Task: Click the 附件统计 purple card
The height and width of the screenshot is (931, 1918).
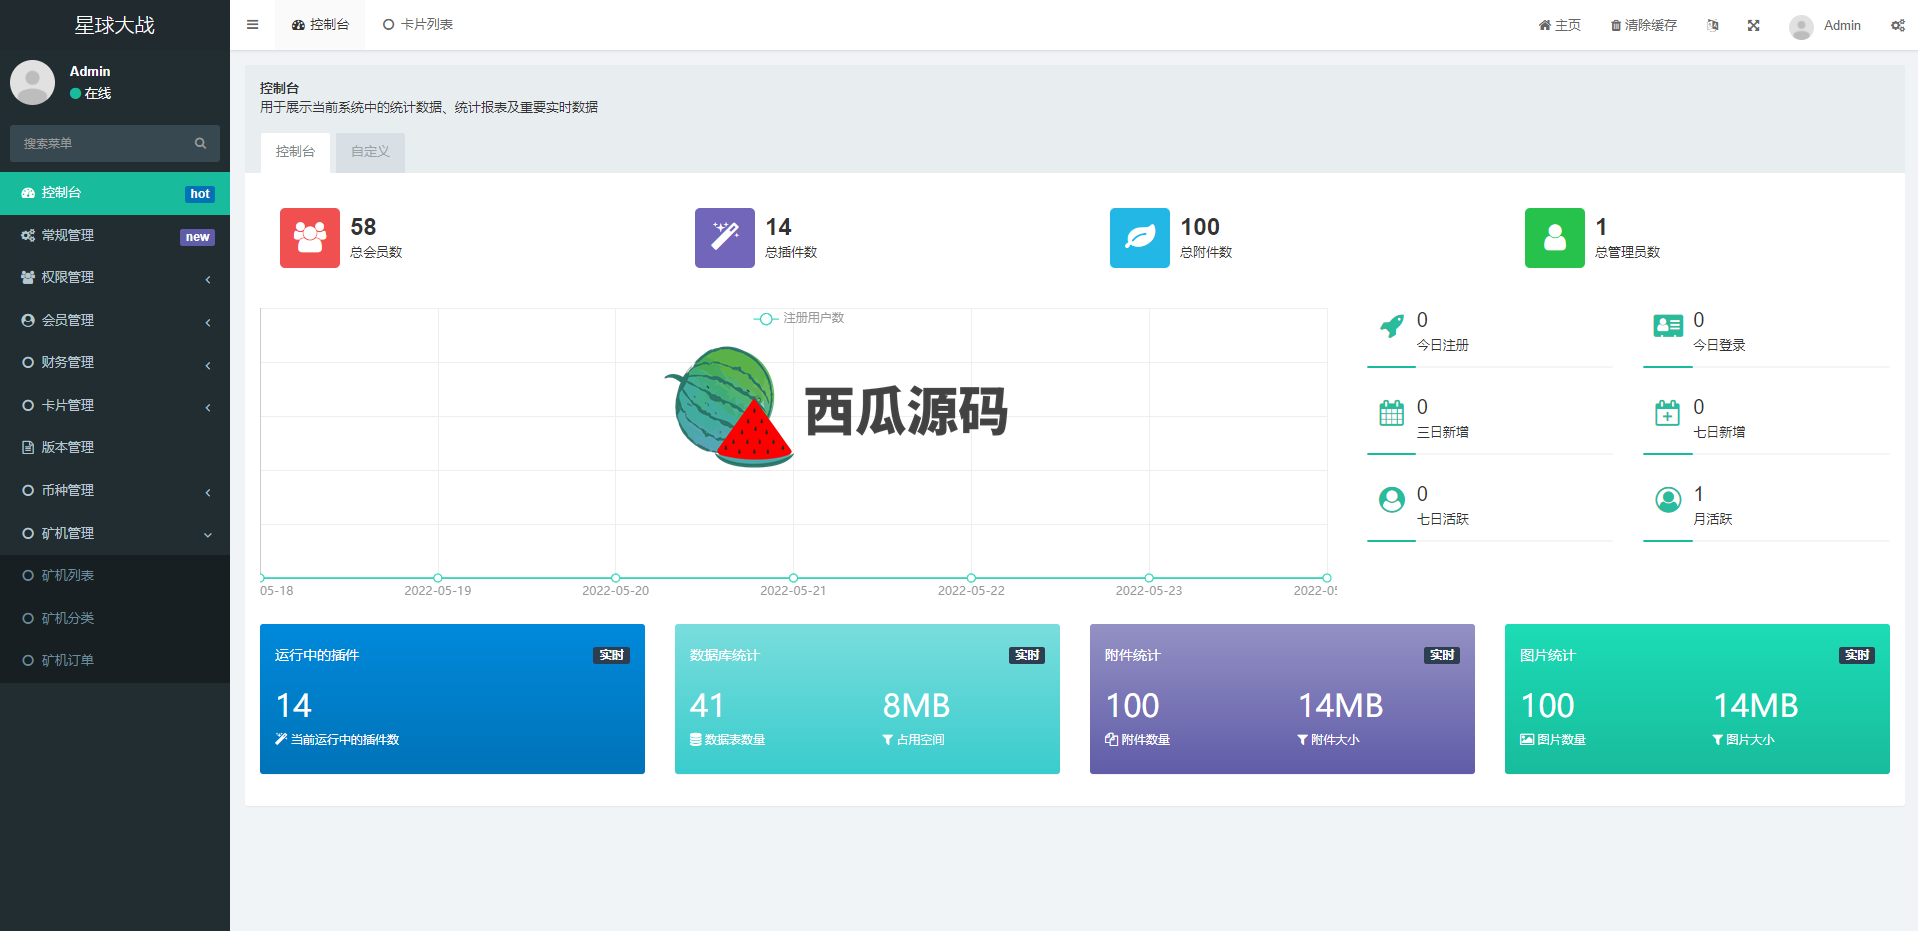Action: click(1282, 699)
